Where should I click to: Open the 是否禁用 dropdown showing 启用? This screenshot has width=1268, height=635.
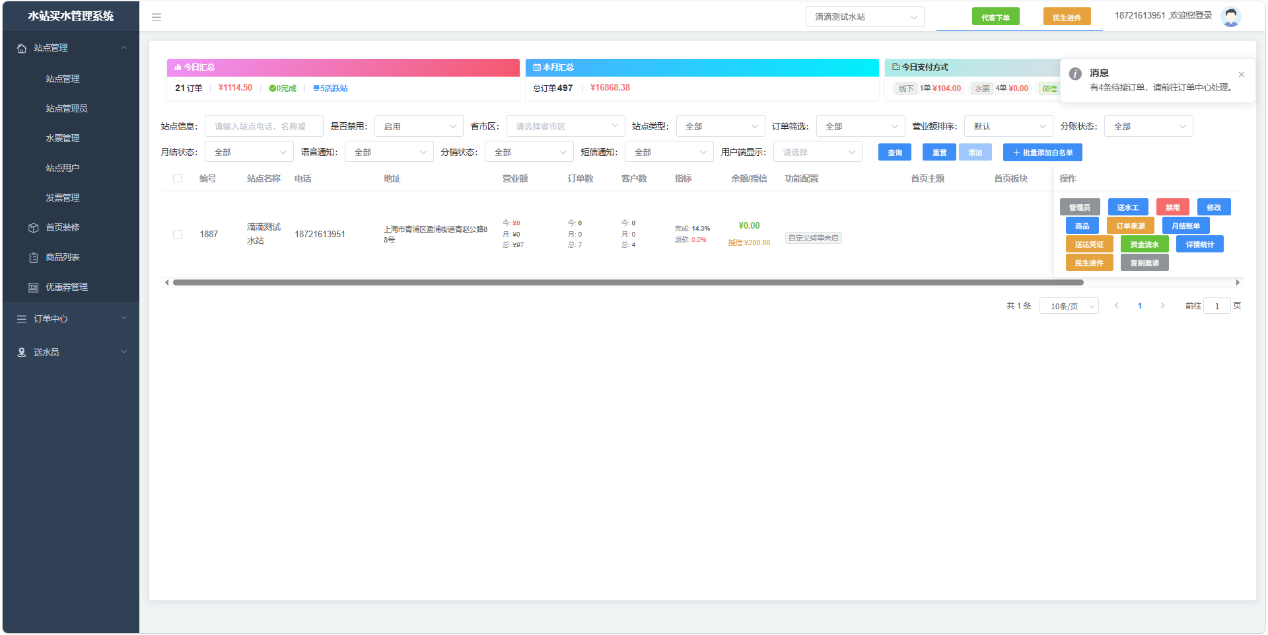tap(419, 126)
